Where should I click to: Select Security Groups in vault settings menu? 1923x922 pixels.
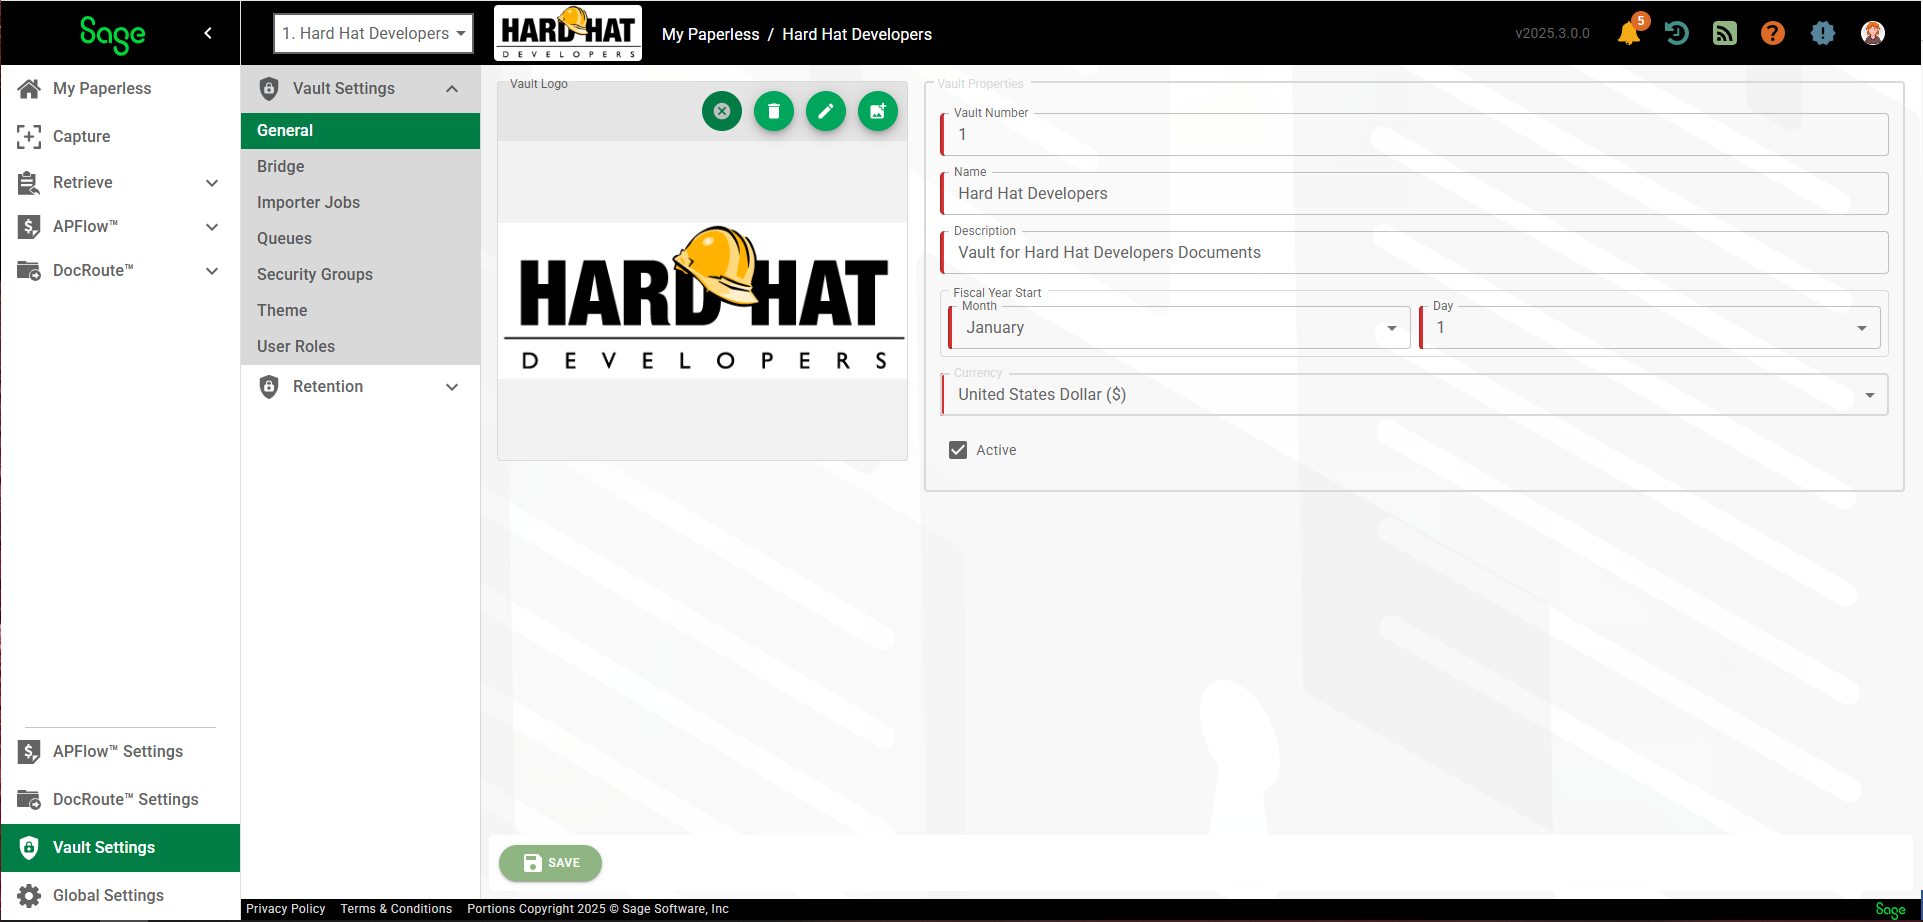pyautogui.click(x=315, y=274)
